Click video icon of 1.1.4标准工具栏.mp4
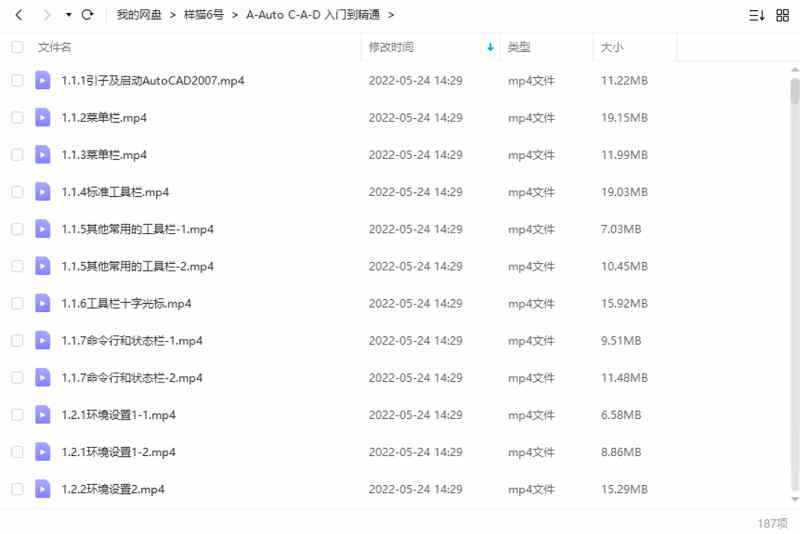The width and height of the screenshot is (800, 534). click(43, 192)
